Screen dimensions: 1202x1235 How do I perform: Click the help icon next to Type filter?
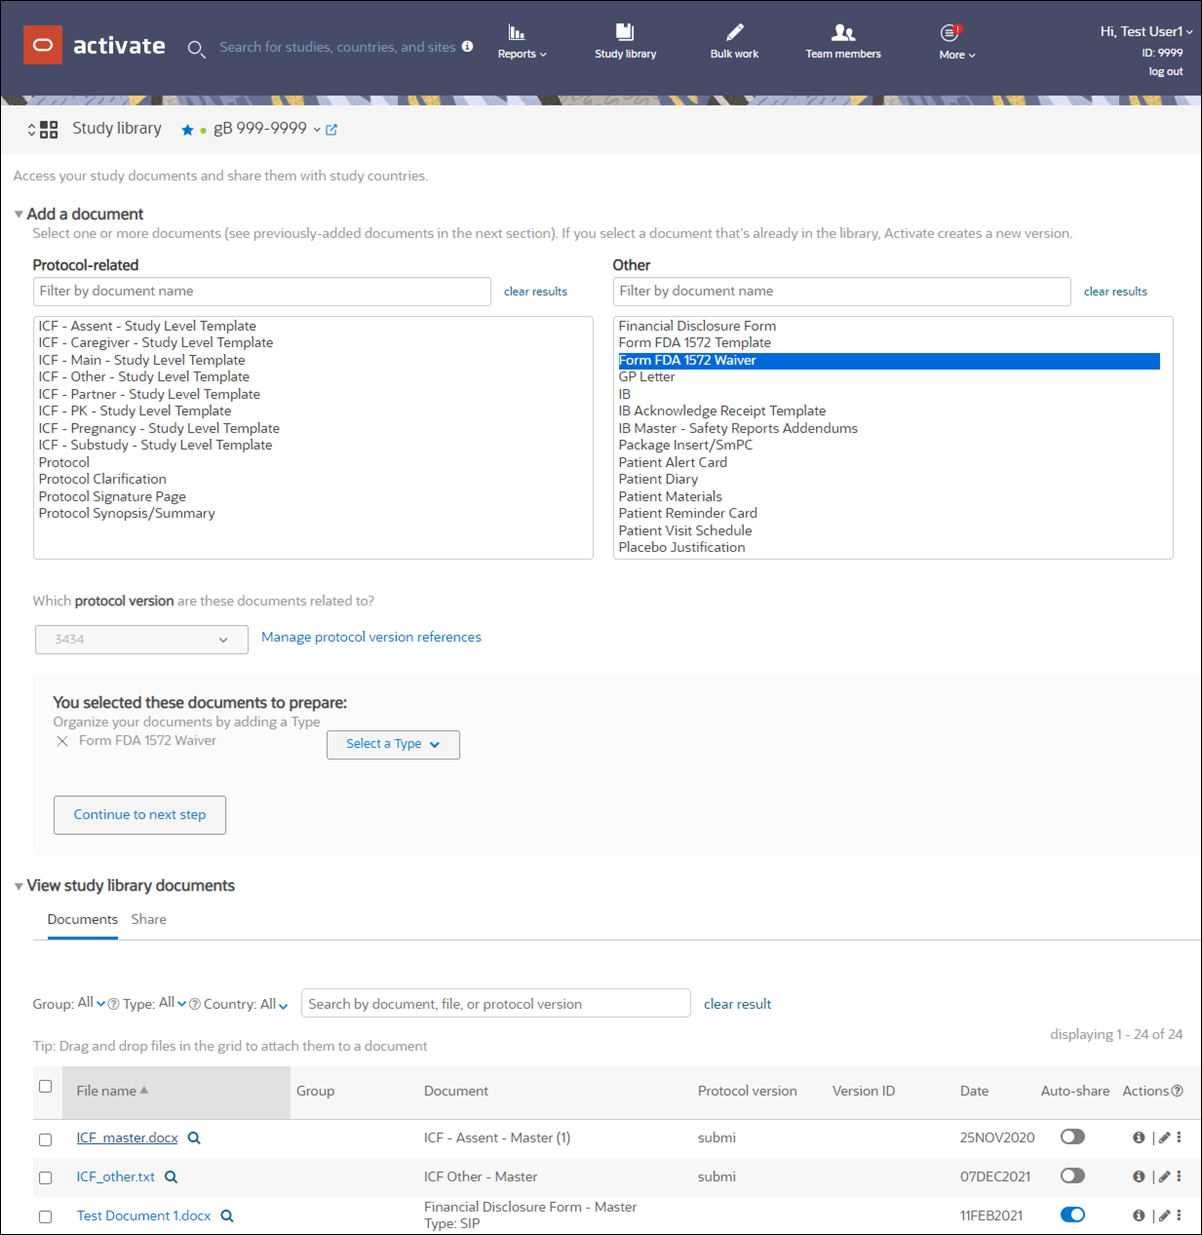(195, 1004)
